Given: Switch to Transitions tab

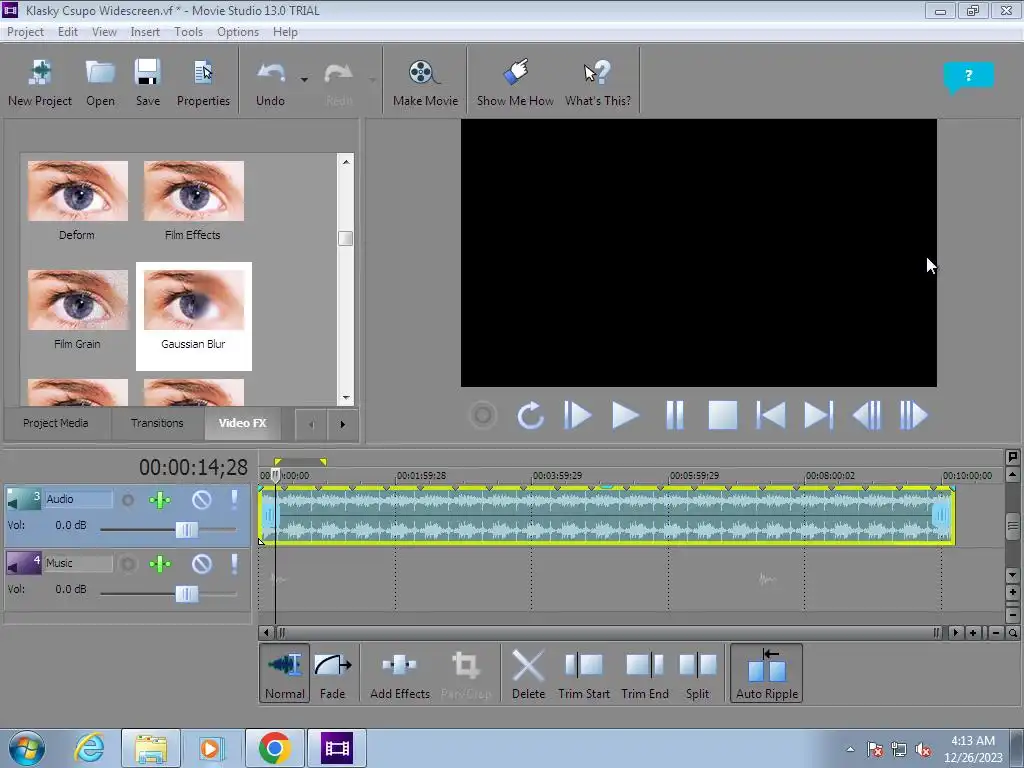Looking at the screenshot, I should click(x=157, y=423).
